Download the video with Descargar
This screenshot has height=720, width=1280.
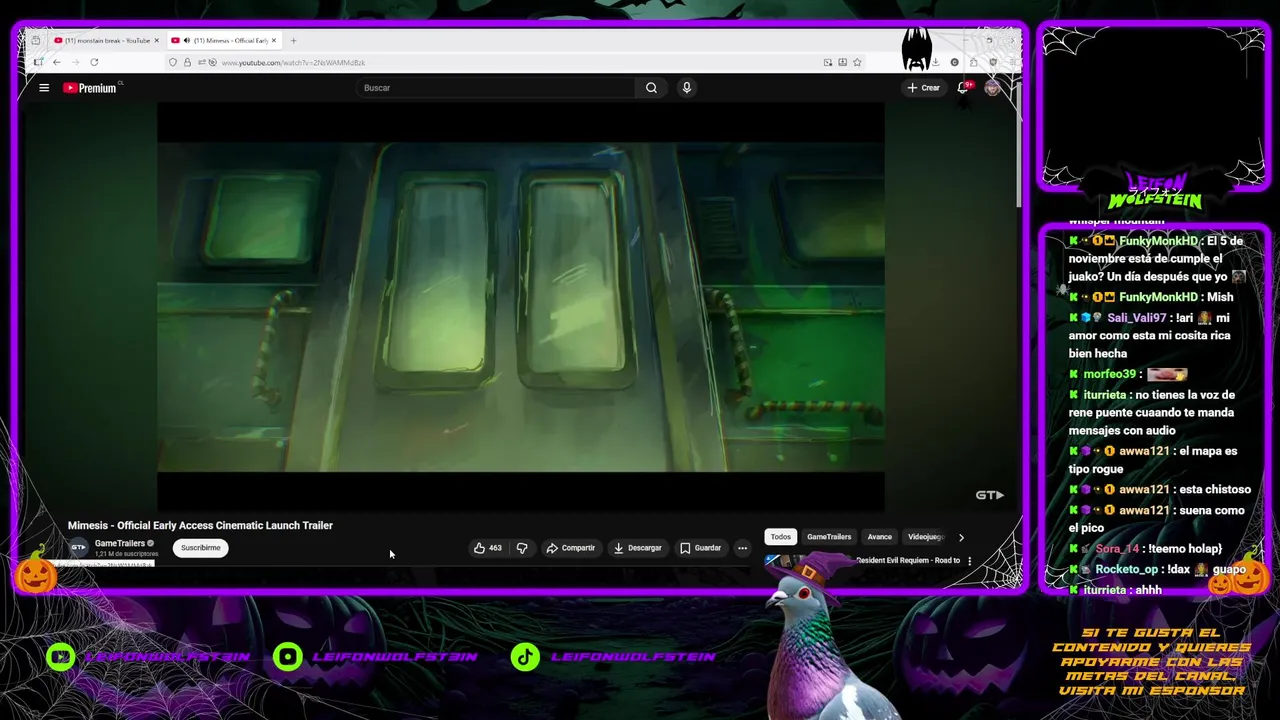point(638,548)
